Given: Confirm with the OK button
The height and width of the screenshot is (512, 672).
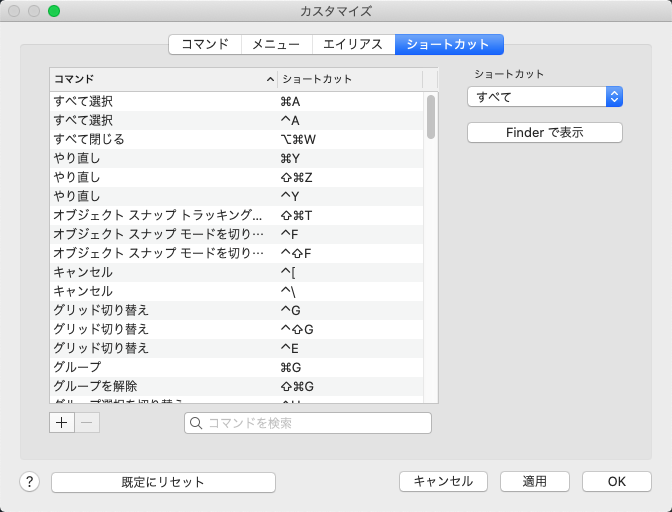Looking at the screenshot, I should point(617,482).
